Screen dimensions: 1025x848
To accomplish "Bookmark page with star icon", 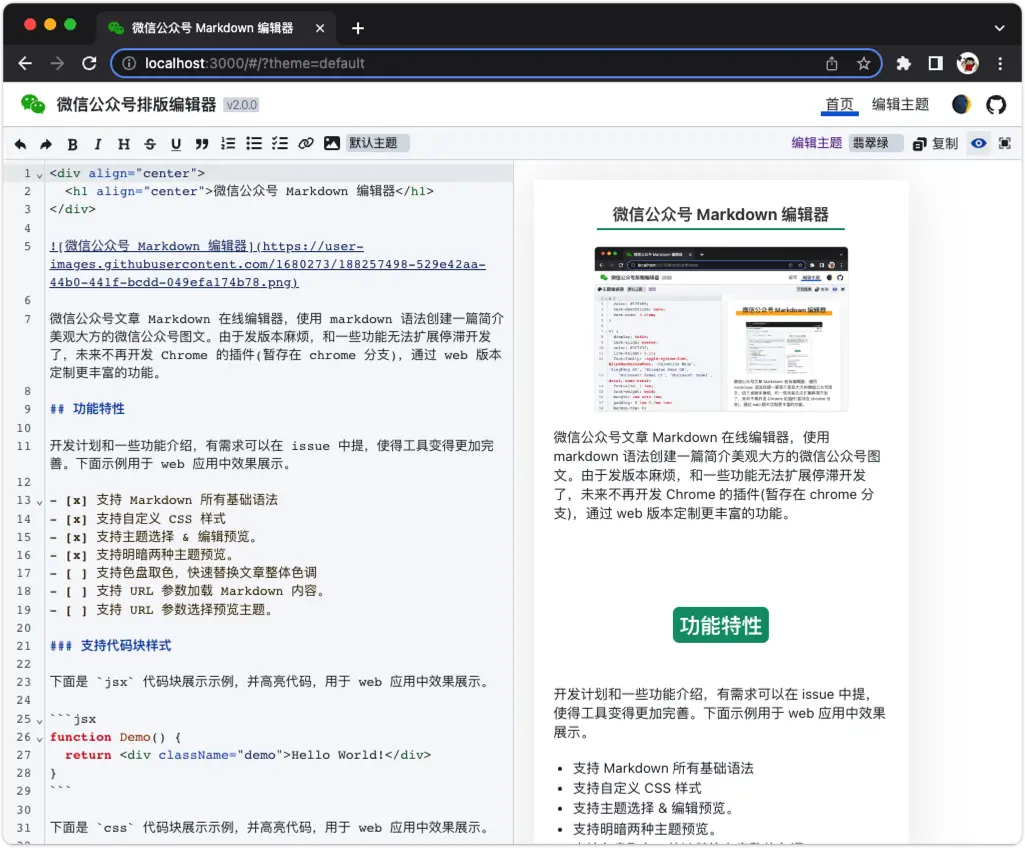I will coord(864,63).
